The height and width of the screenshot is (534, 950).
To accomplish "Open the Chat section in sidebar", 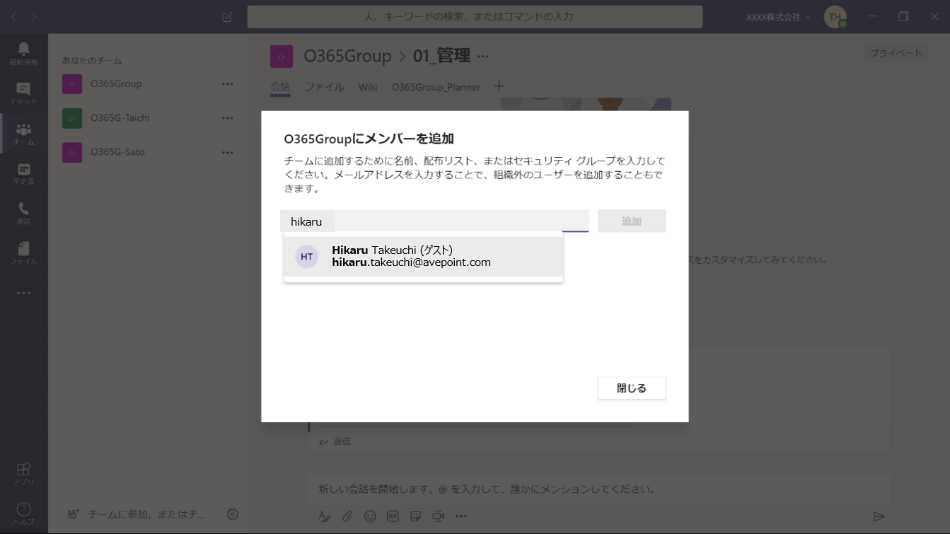I will tap(24, 93).
